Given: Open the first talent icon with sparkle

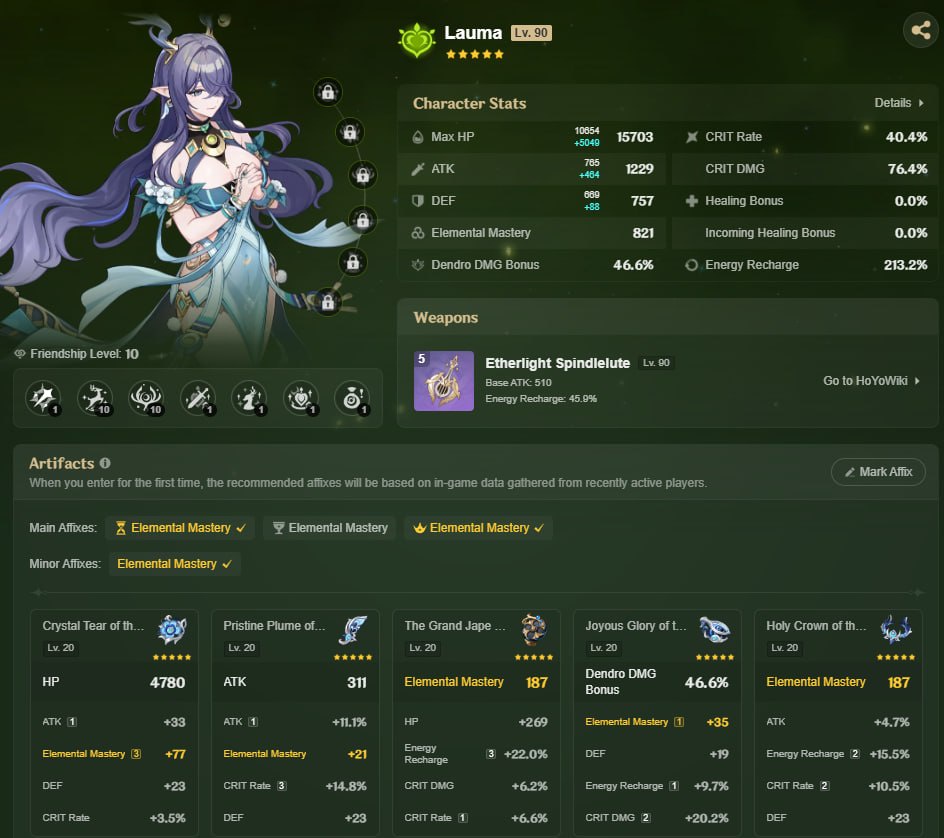Looking at the screenshot, I should tap(43, 398).
